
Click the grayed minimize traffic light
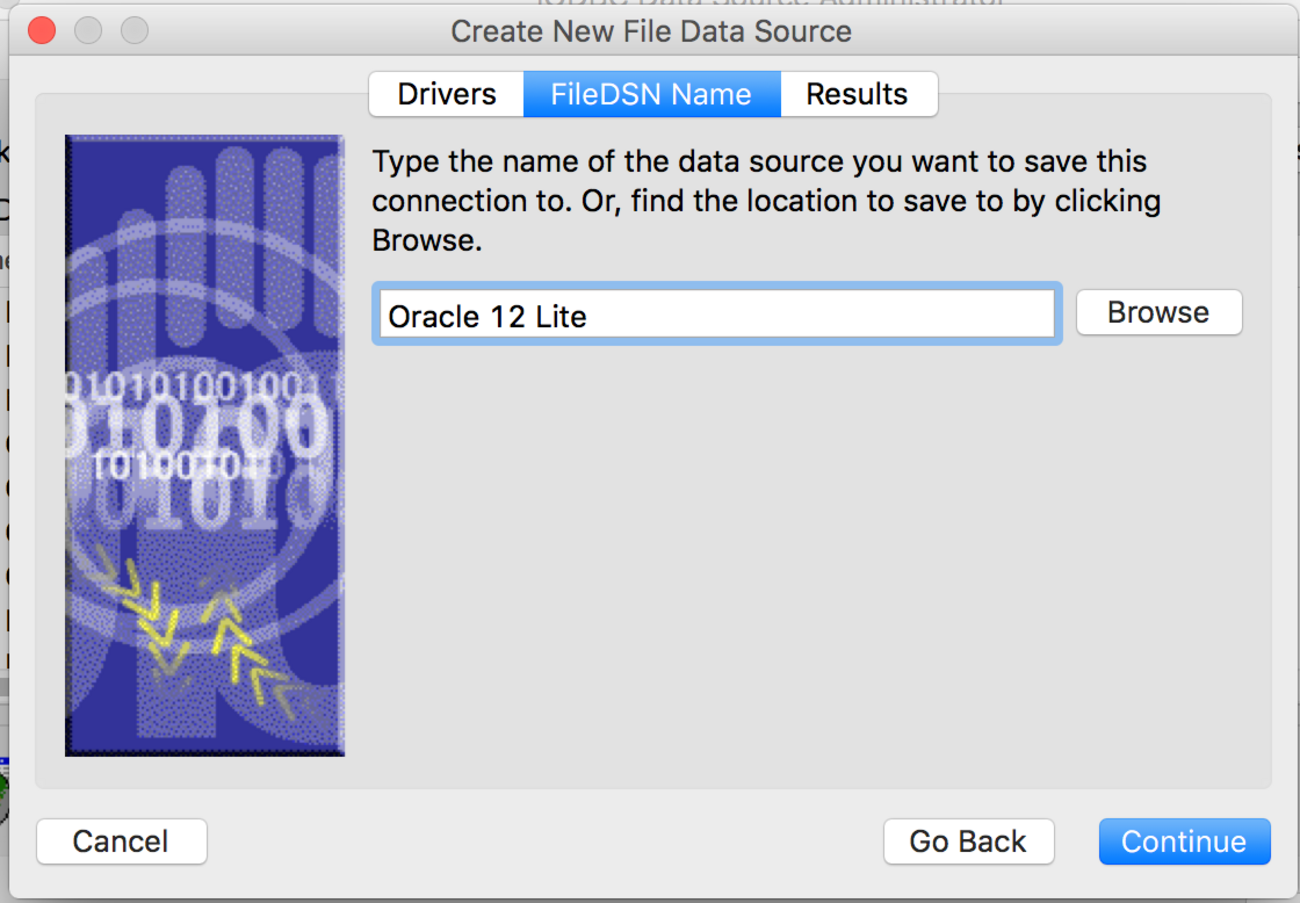[88, 31]
